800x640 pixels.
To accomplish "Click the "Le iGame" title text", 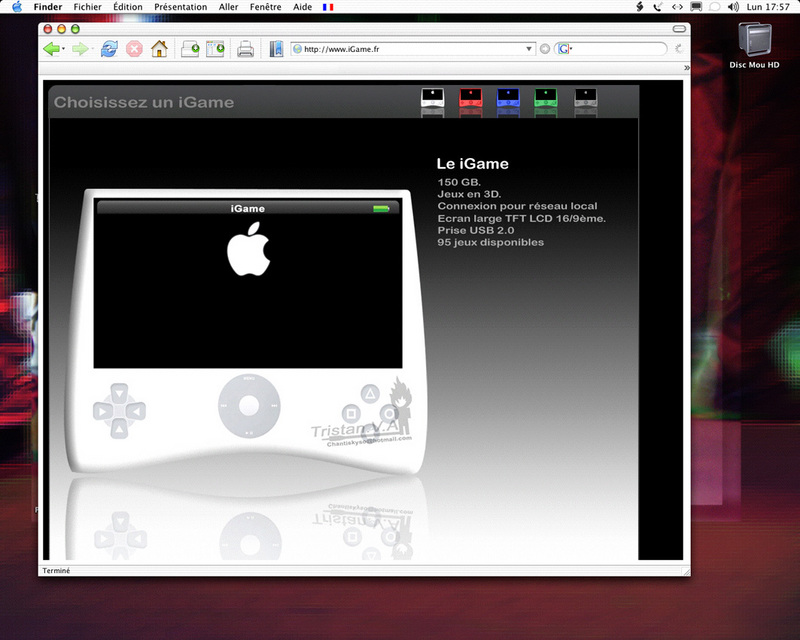I will click(x=472, y=164).
